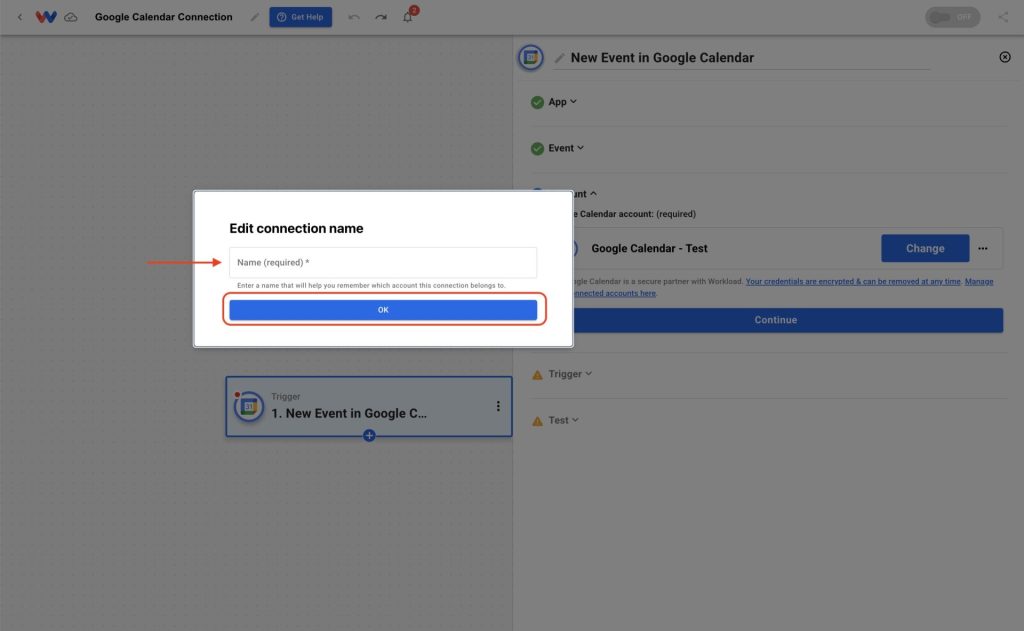Select the New Event in Google C... trigger card

tap(369, 406)
